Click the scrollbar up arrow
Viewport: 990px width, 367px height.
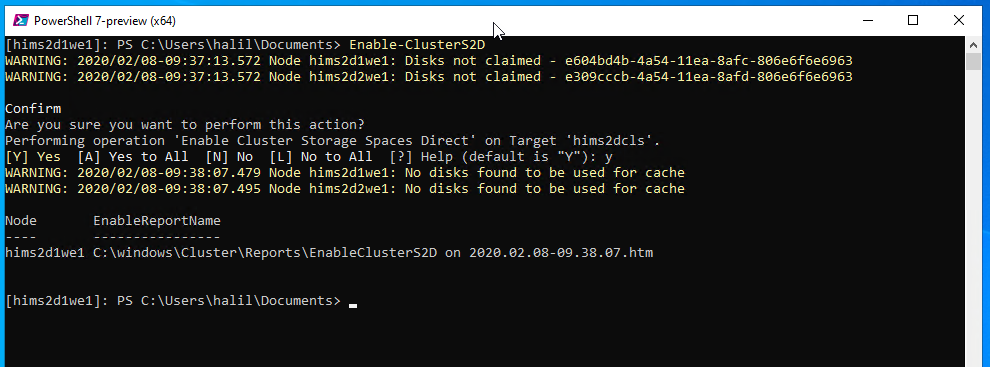coord(972,44)
